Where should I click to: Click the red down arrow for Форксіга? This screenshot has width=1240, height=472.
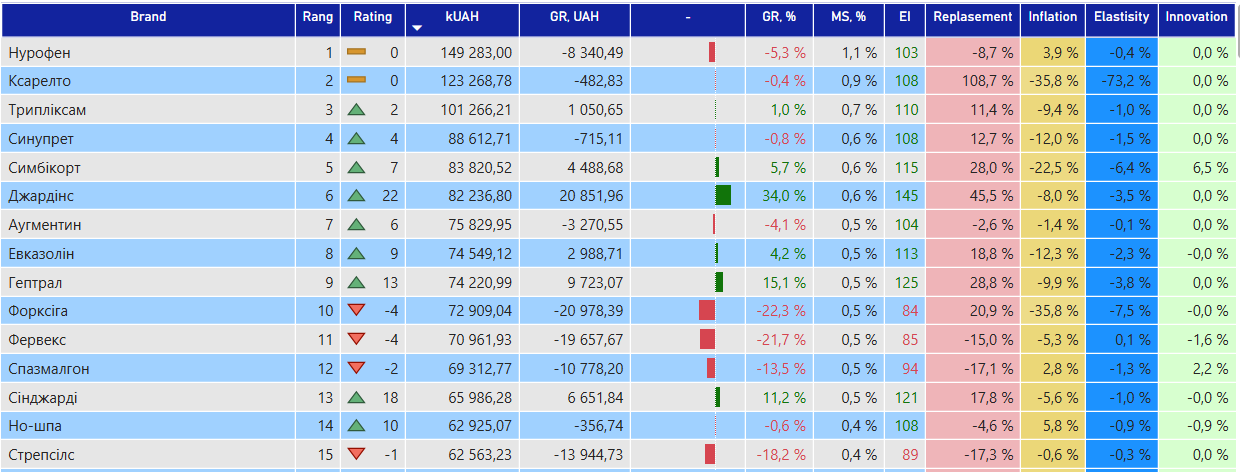click(x=356, y=311)
